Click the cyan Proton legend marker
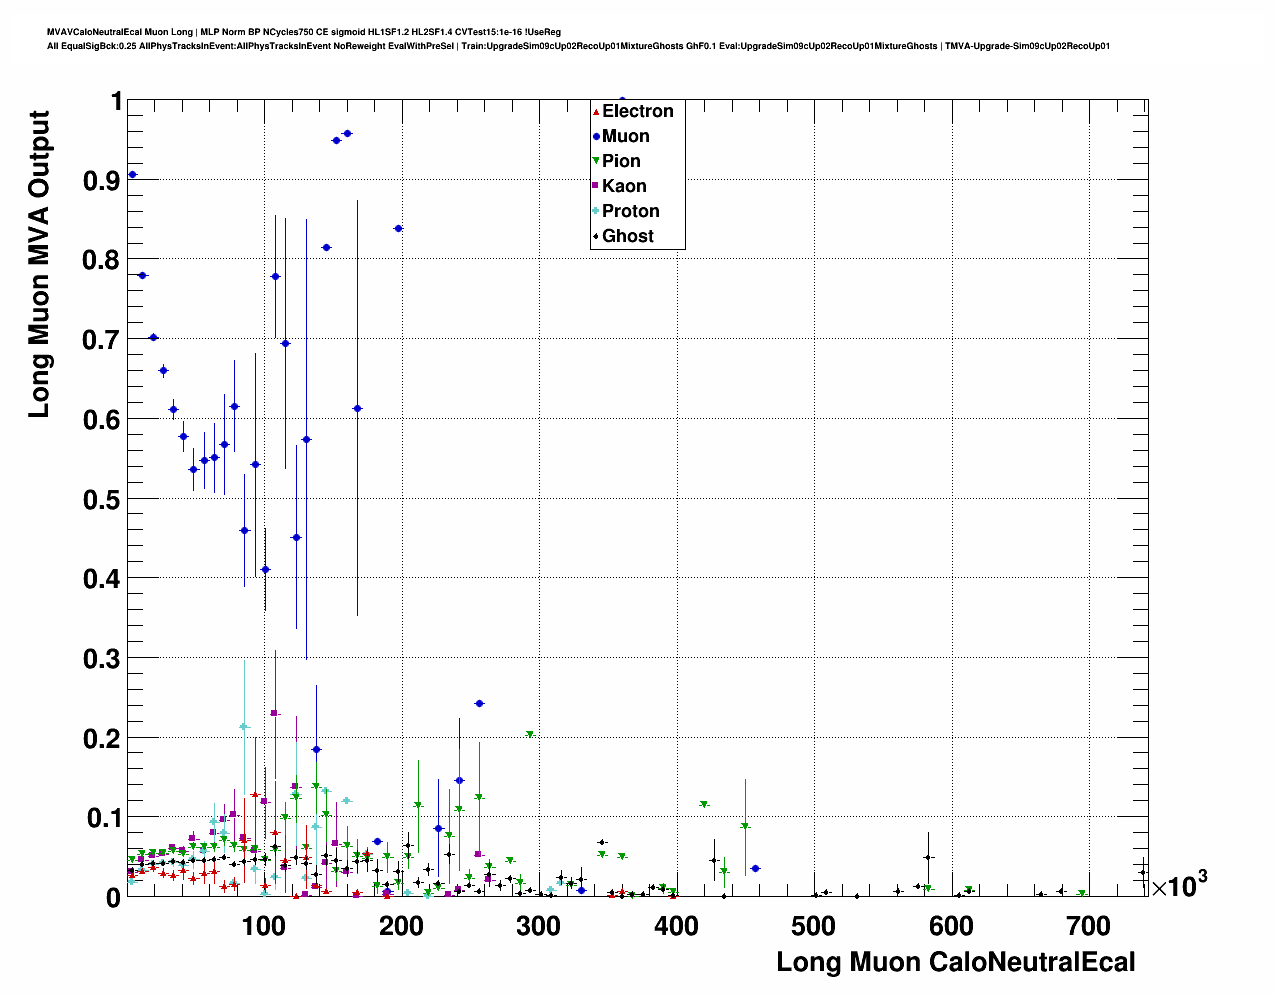 click(596, 211)
